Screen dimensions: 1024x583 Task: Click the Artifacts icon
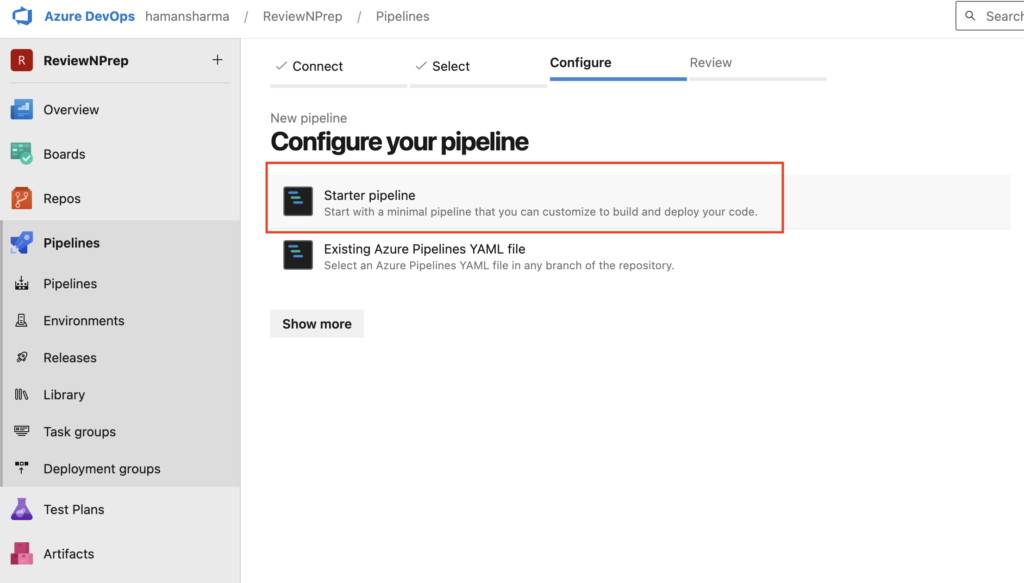(22, 554)
